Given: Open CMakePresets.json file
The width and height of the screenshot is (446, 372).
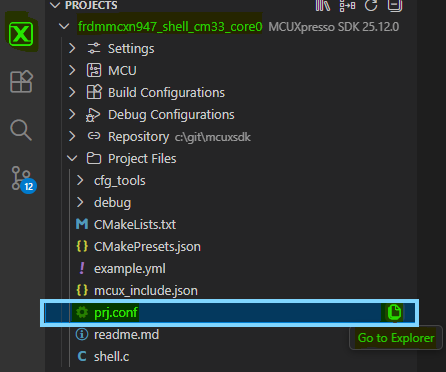Looking at the screenshot, I should (x=147, y=247).
